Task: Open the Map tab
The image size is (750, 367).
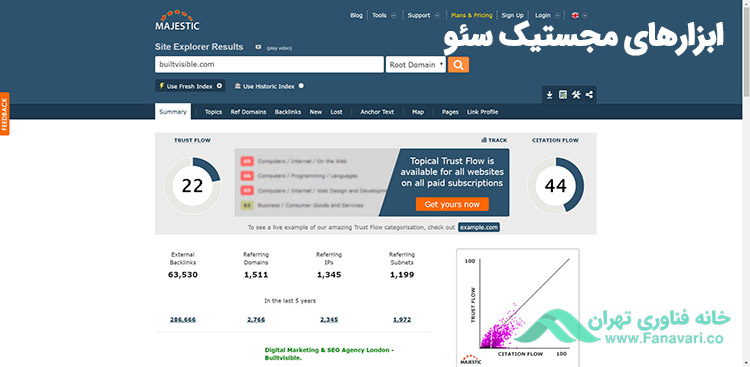Action: coord(418,112)
